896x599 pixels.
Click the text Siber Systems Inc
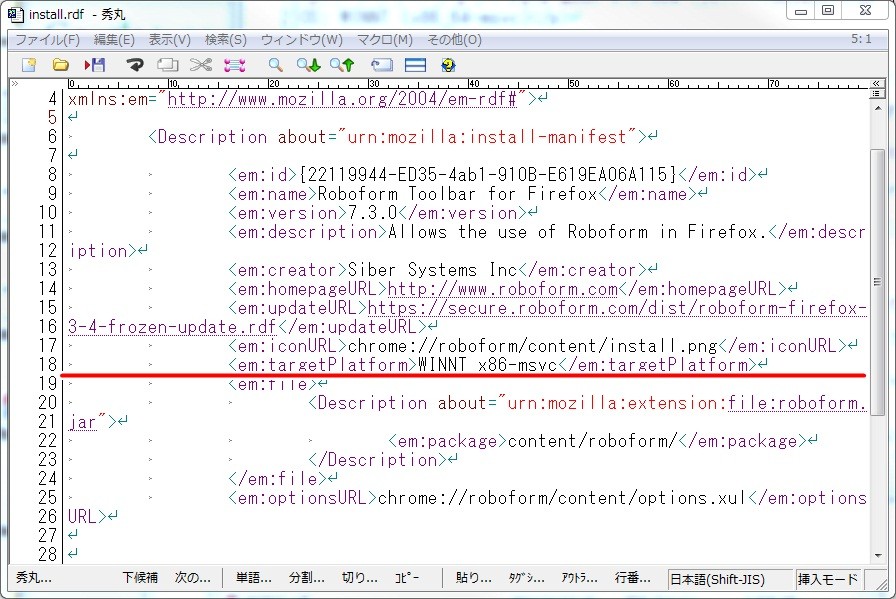point(432,270)
